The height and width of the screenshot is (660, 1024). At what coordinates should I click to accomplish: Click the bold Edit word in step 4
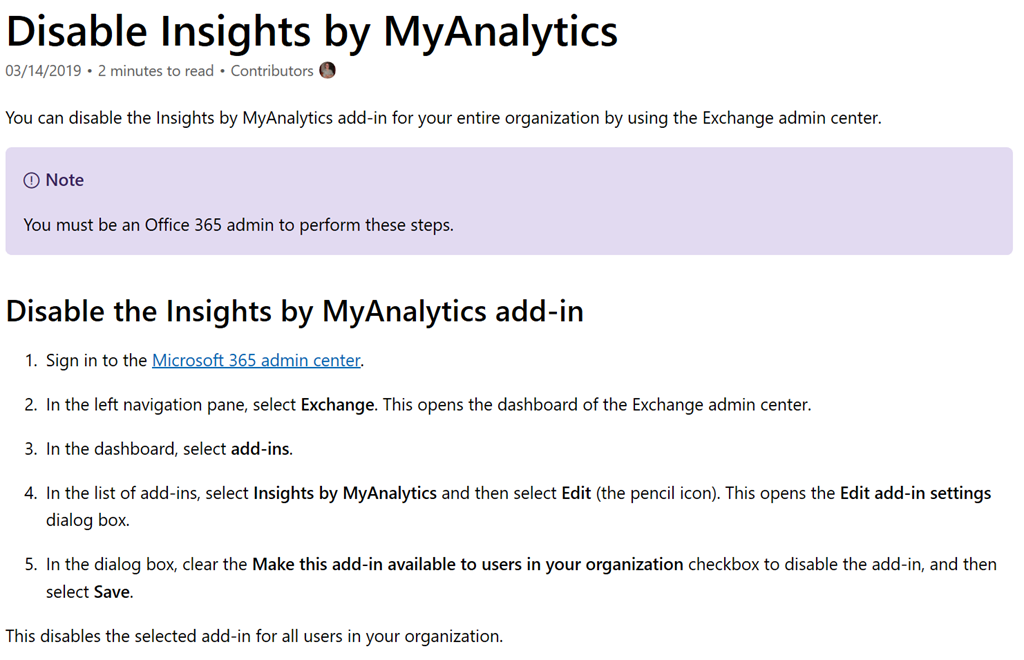(578, 493)
